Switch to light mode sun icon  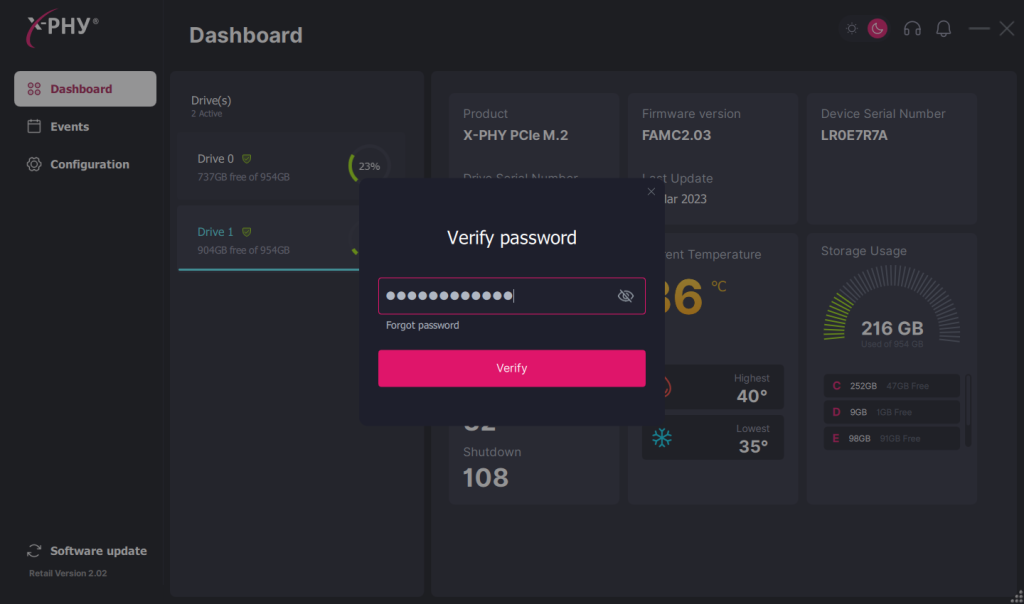(852, 29)
